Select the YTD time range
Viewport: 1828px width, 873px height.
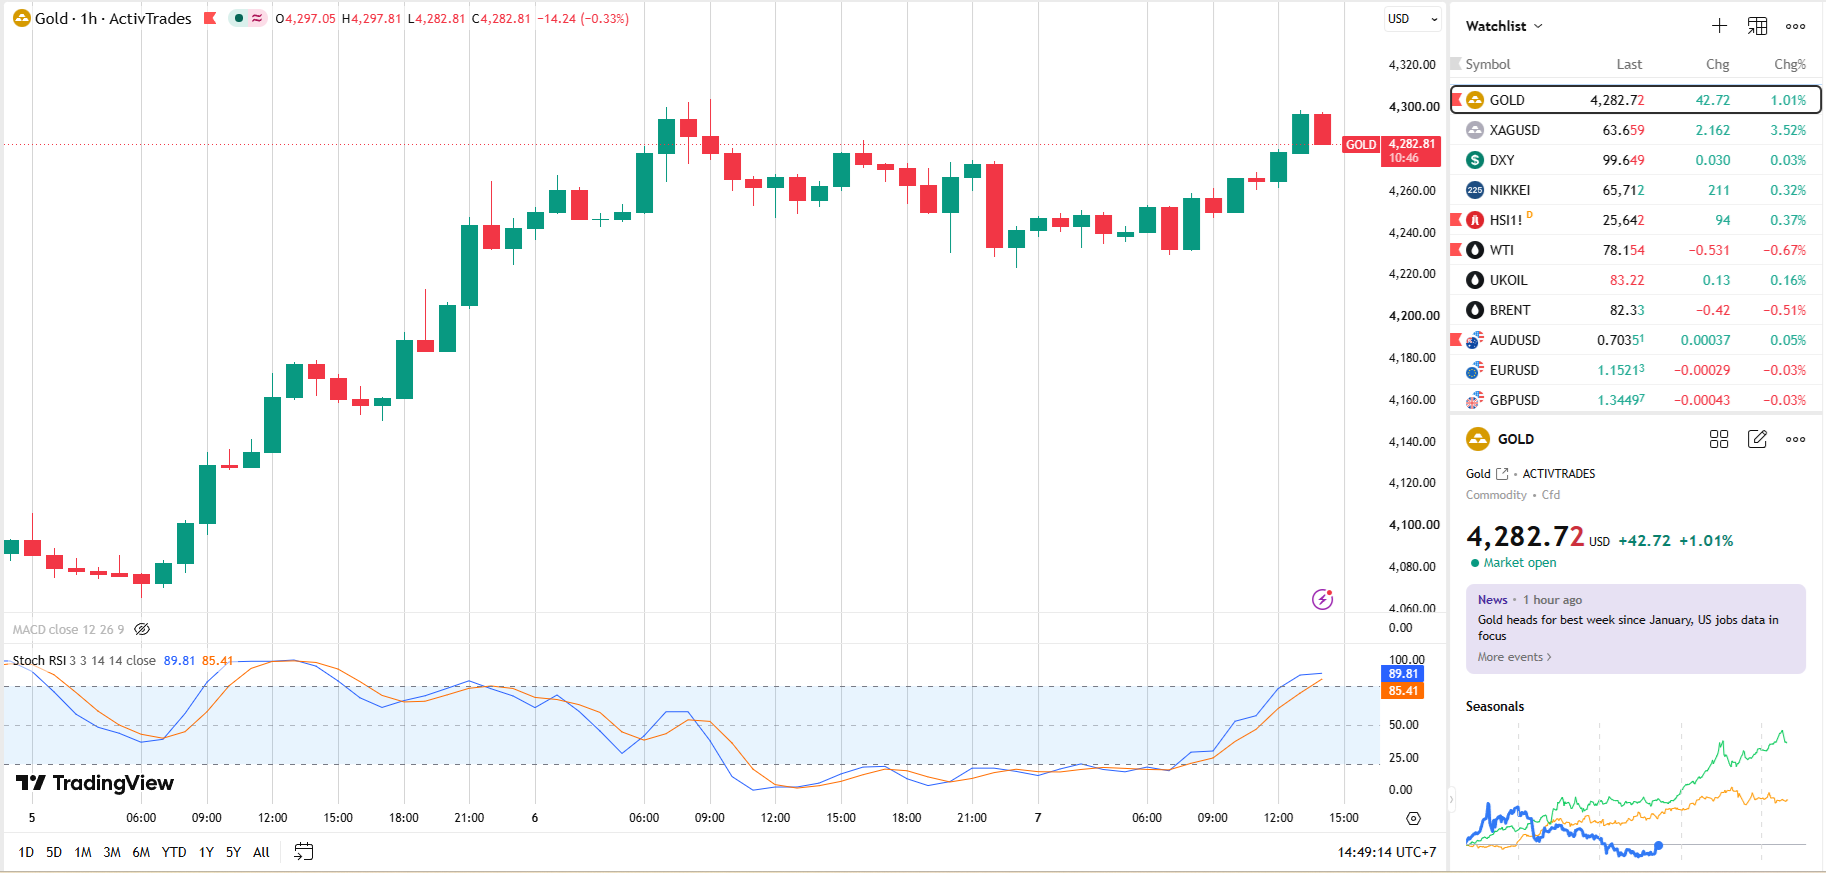click(174, 852)
